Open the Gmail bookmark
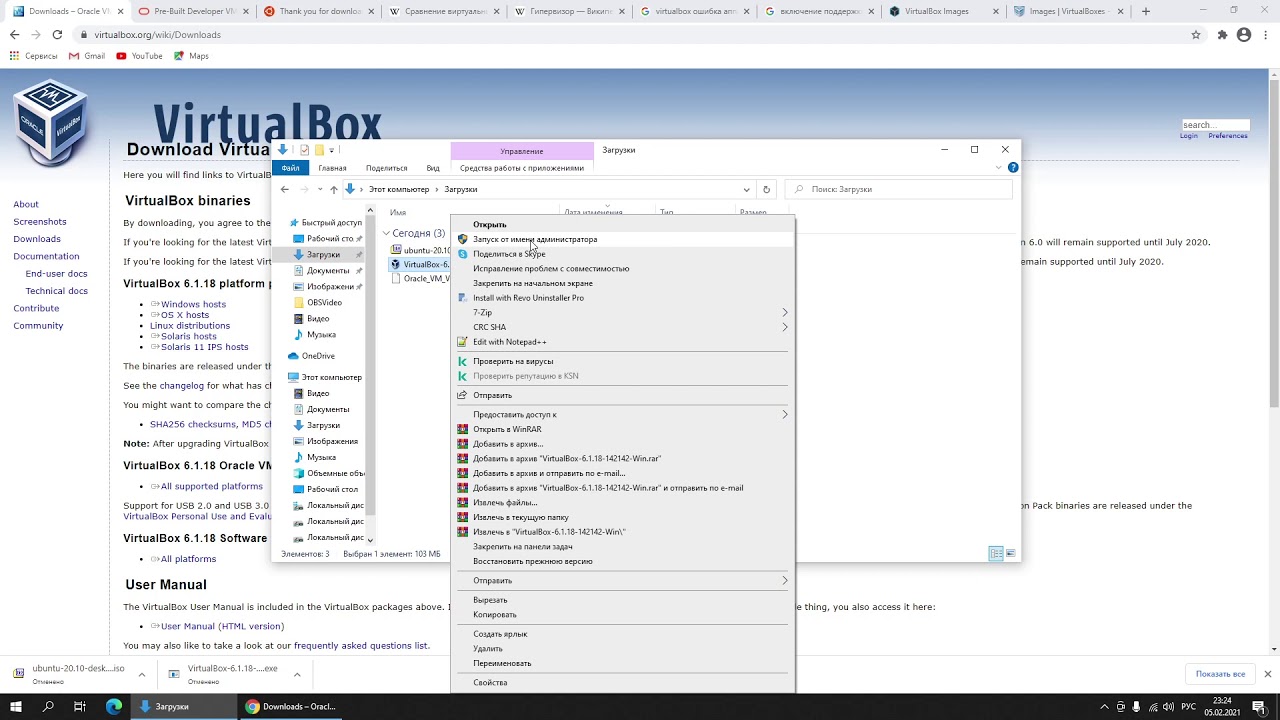 pos(87,56)
